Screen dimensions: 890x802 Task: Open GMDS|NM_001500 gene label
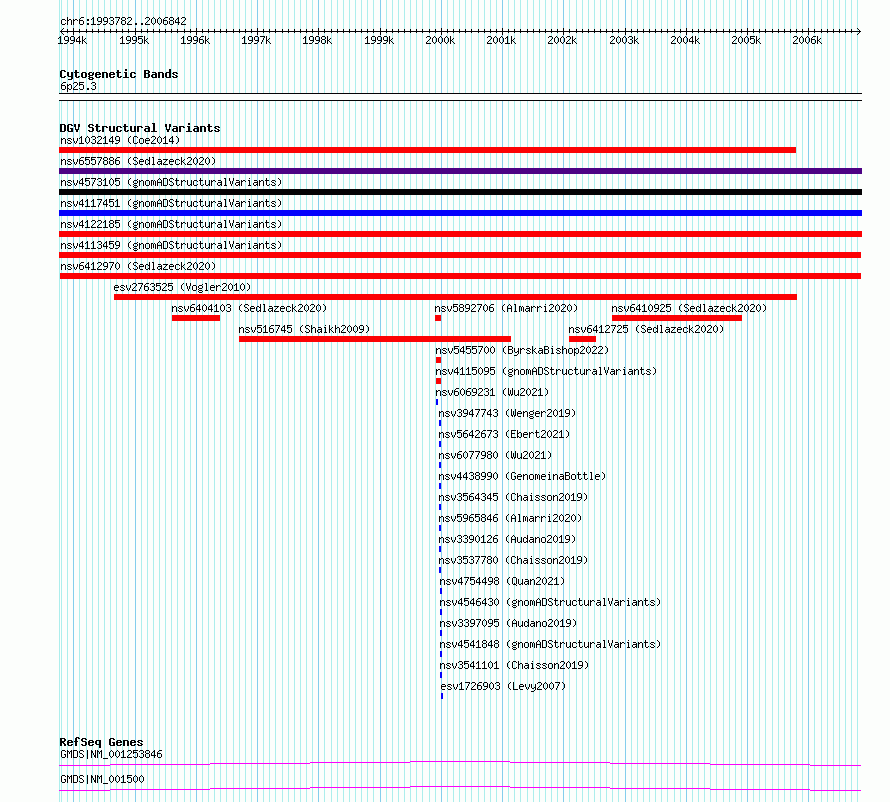click(x=102, y=779)
